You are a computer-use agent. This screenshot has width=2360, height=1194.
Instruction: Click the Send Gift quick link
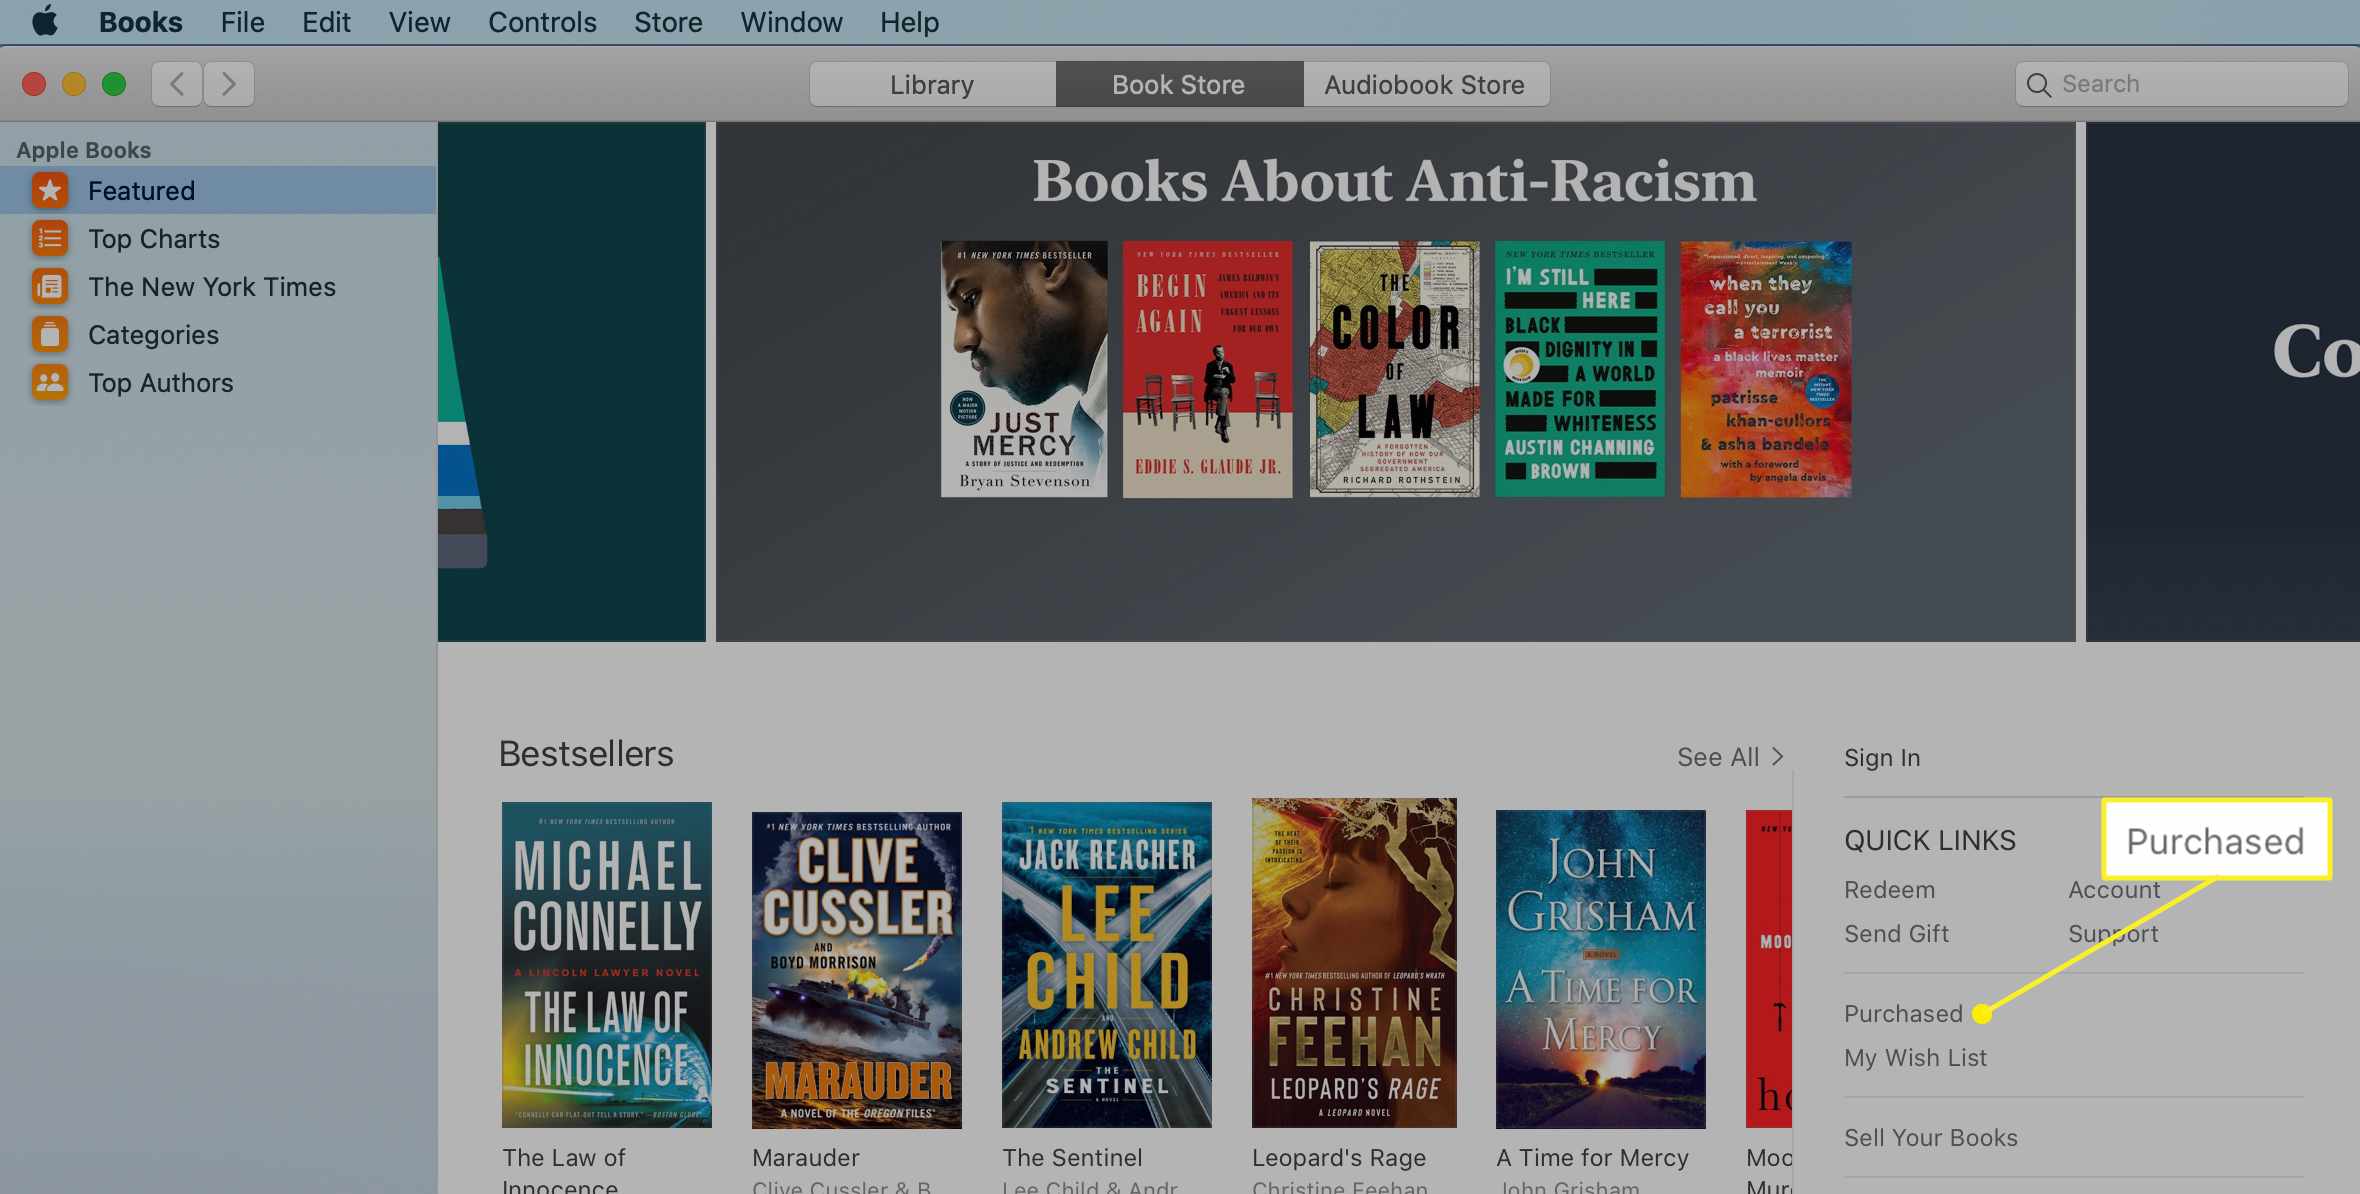(x=1896, y=933)
